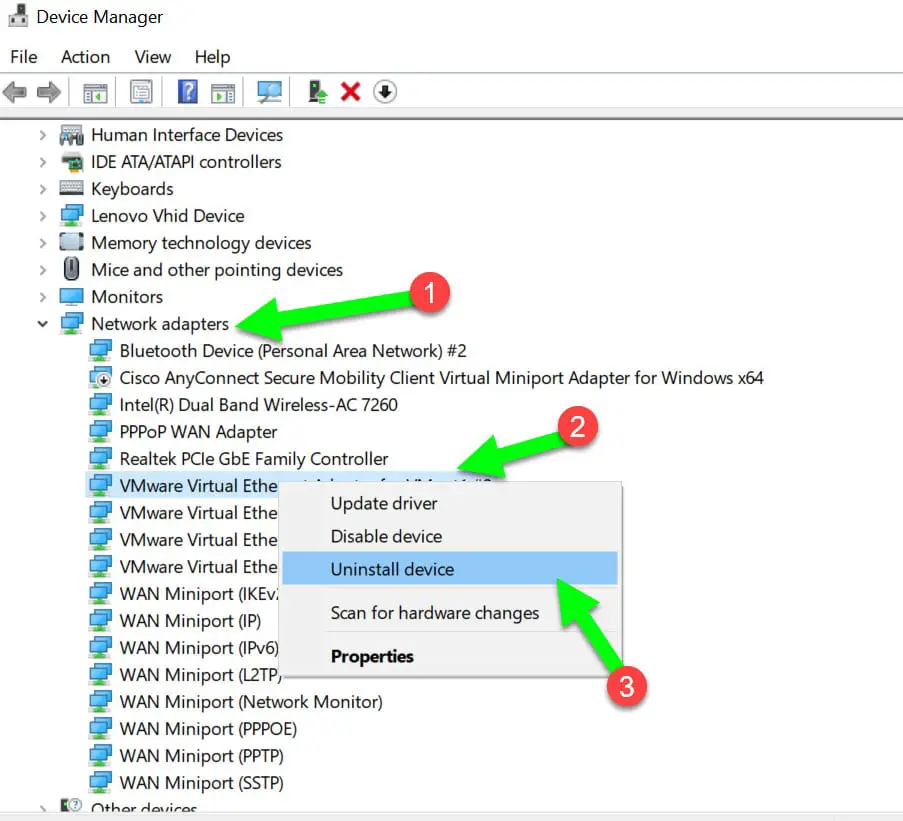This screenshot has width=903, height=821.
Task: Click the Monitors category icon
Action: coord(71,297)
